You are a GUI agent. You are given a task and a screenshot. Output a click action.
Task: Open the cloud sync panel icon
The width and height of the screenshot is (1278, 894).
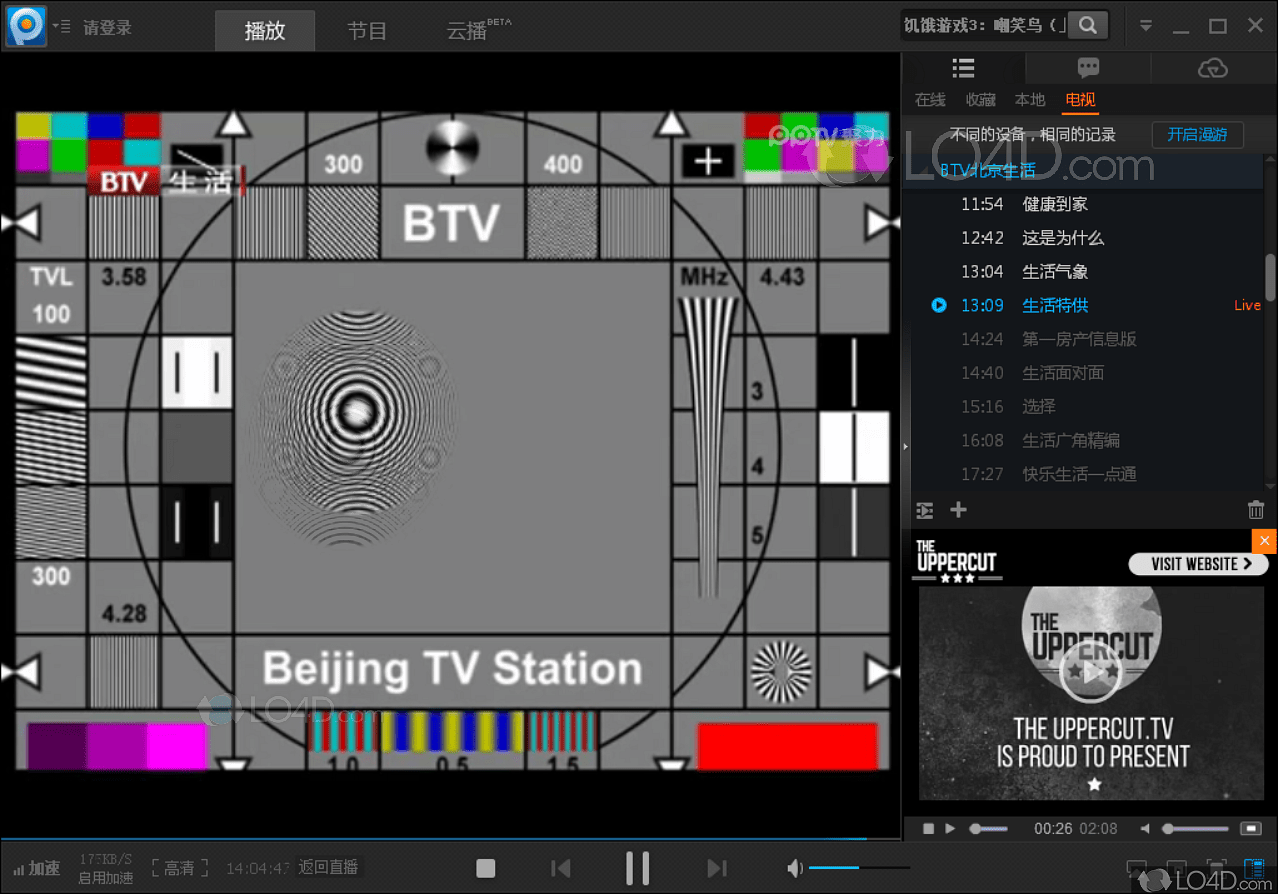(1212, 68)
